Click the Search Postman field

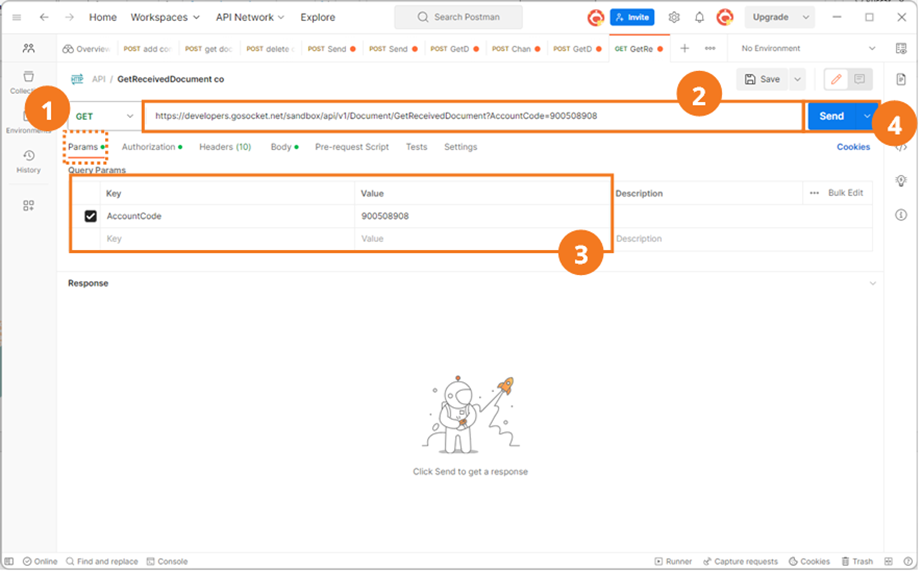click(x=458, y=17)
